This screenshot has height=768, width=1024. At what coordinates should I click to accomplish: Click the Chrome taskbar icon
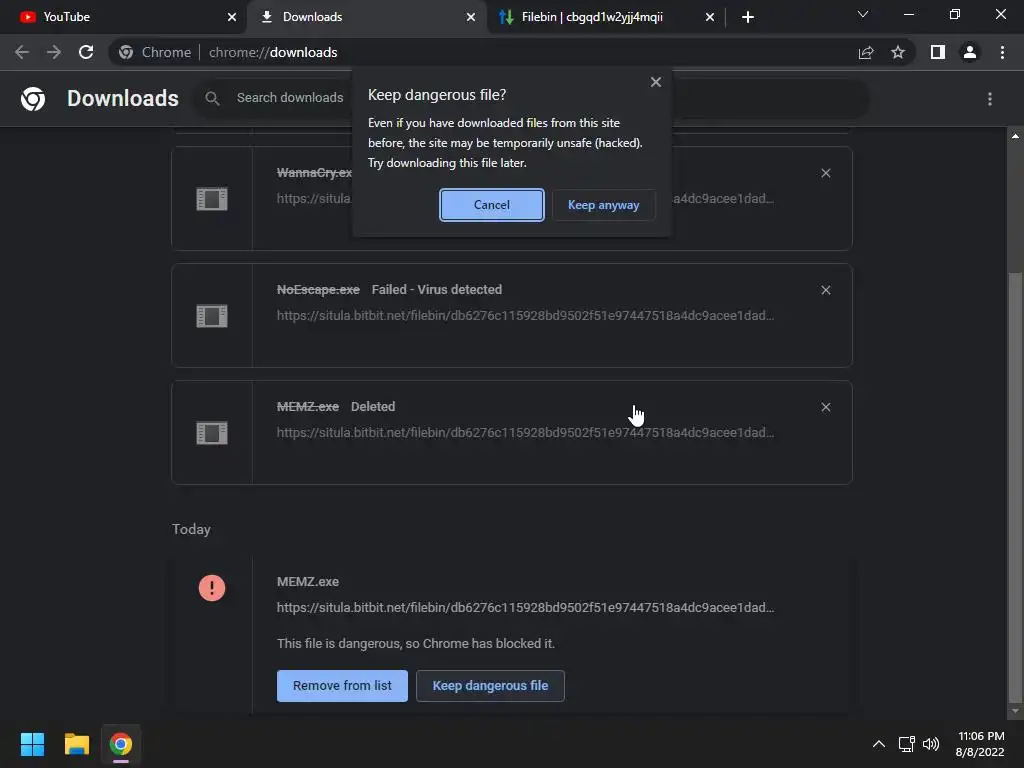coord(121,744)
